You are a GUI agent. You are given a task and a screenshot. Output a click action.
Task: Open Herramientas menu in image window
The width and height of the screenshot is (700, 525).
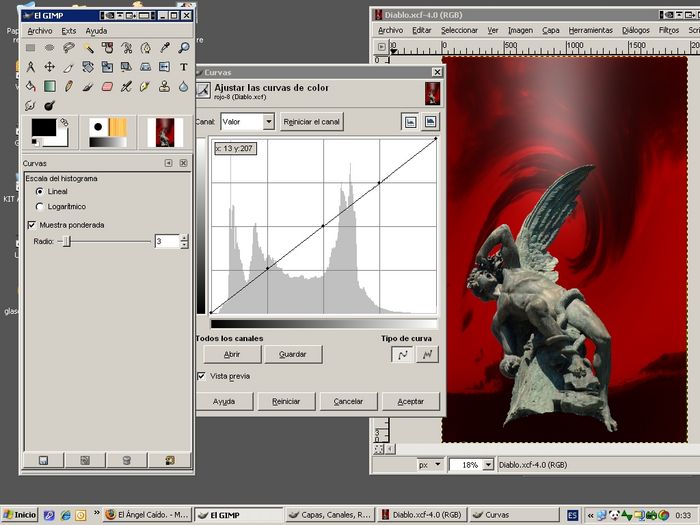click(591, 30)
